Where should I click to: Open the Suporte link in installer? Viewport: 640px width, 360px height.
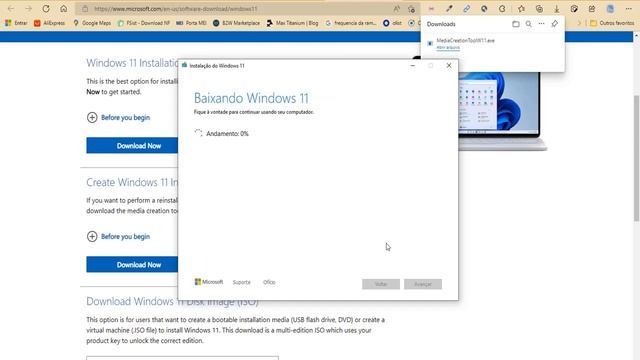(242, 282)
